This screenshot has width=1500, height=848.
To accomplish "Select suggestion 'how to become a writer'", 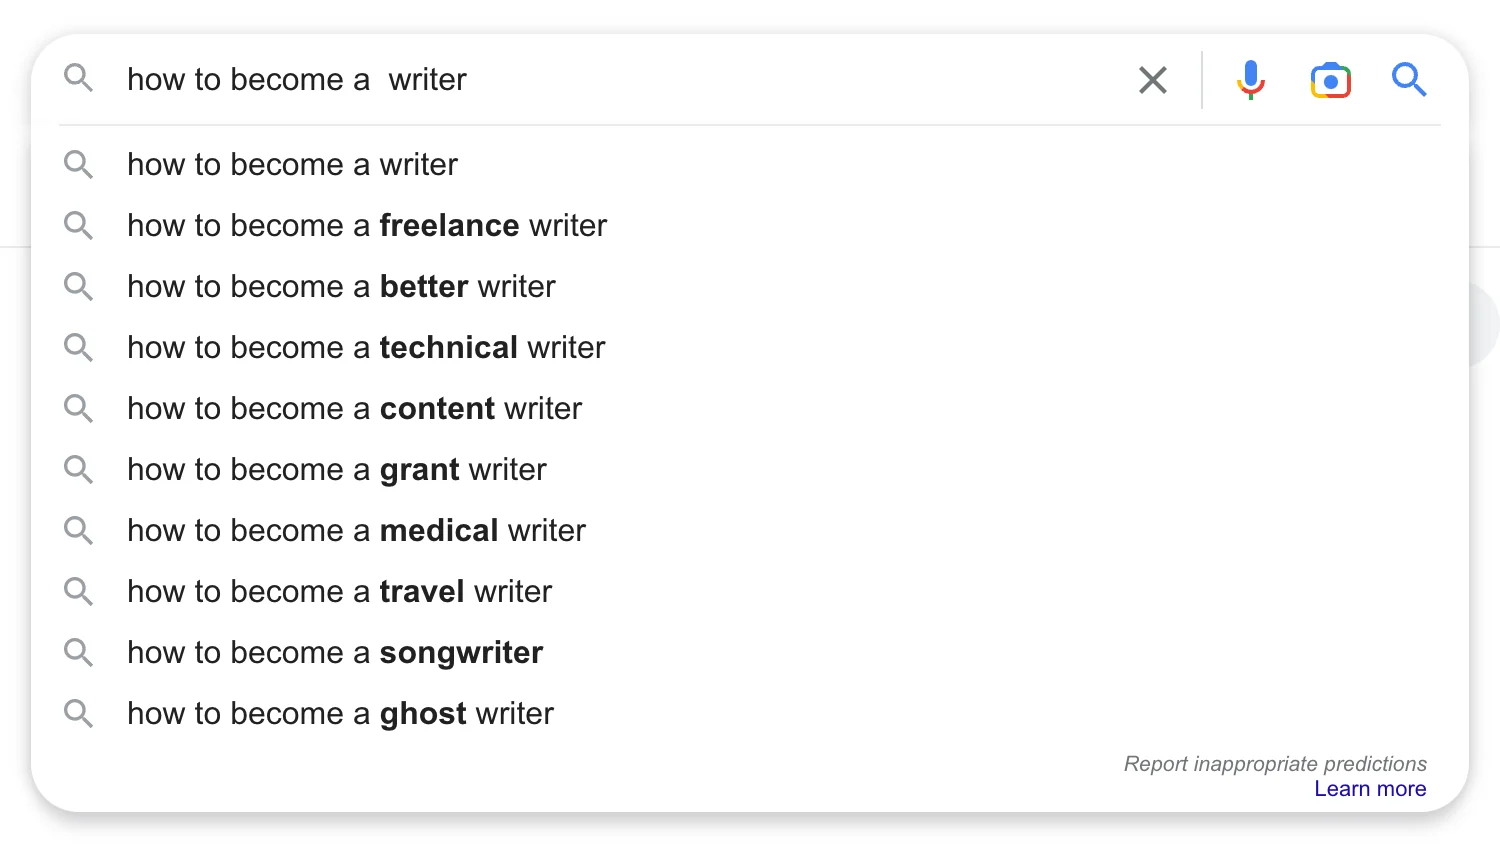I will pos(292,165).
